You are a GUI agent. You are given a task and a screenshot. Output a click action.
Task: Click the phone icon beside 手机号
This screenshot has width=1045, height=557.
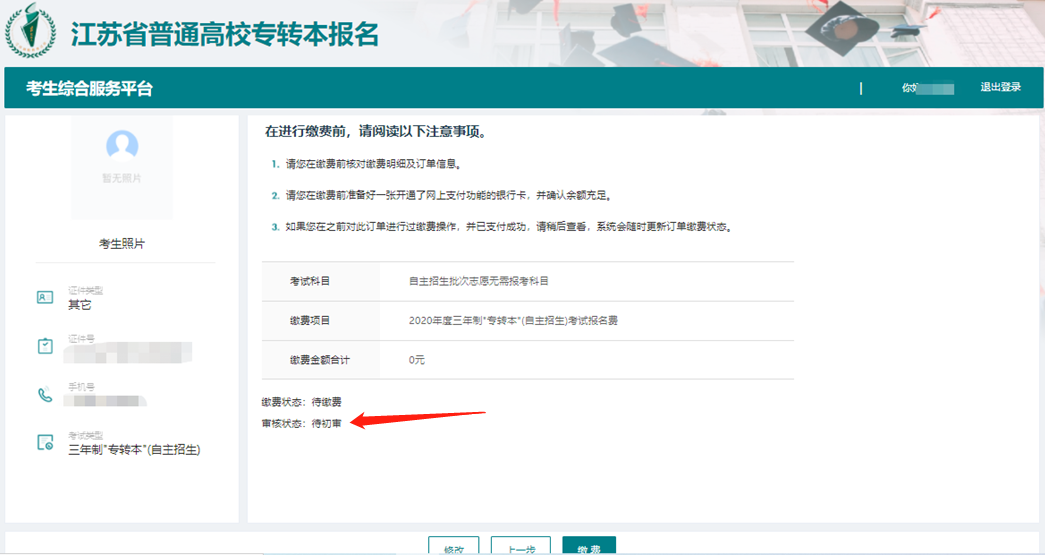pyautogui.click(x=45, y=394)
